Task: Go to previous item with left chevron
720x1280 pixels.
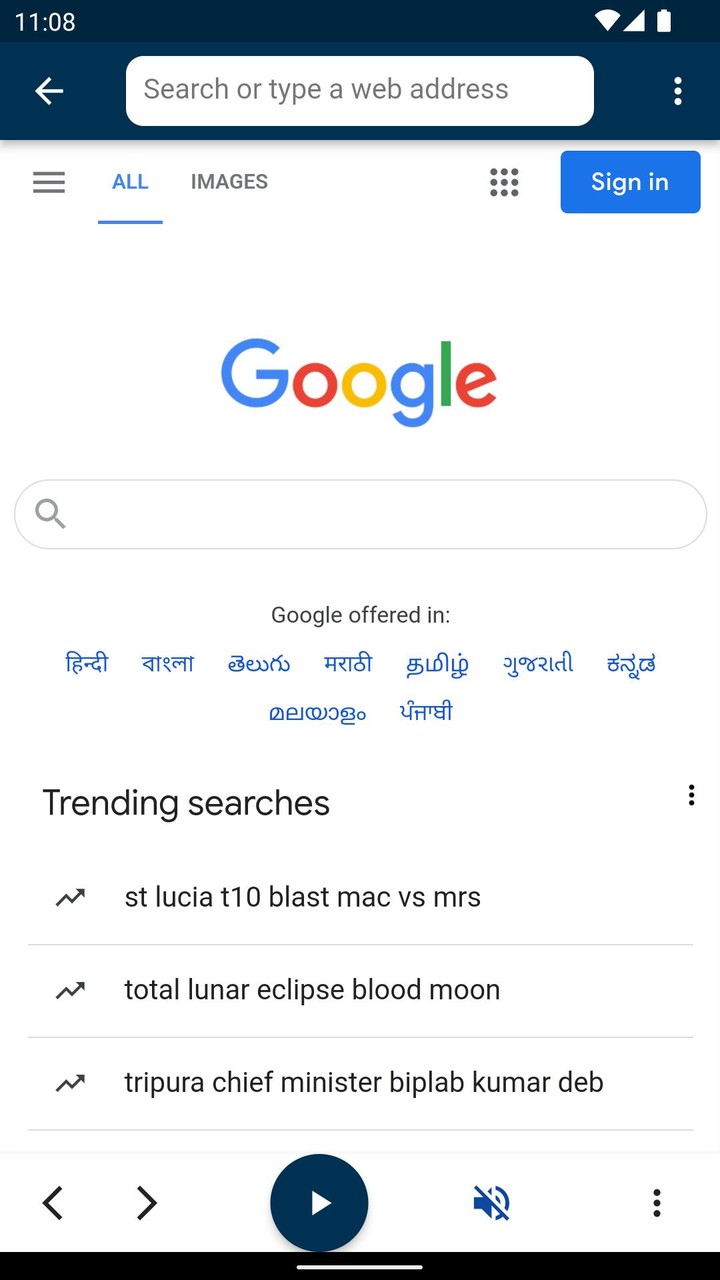Action: coord(53,1202)
